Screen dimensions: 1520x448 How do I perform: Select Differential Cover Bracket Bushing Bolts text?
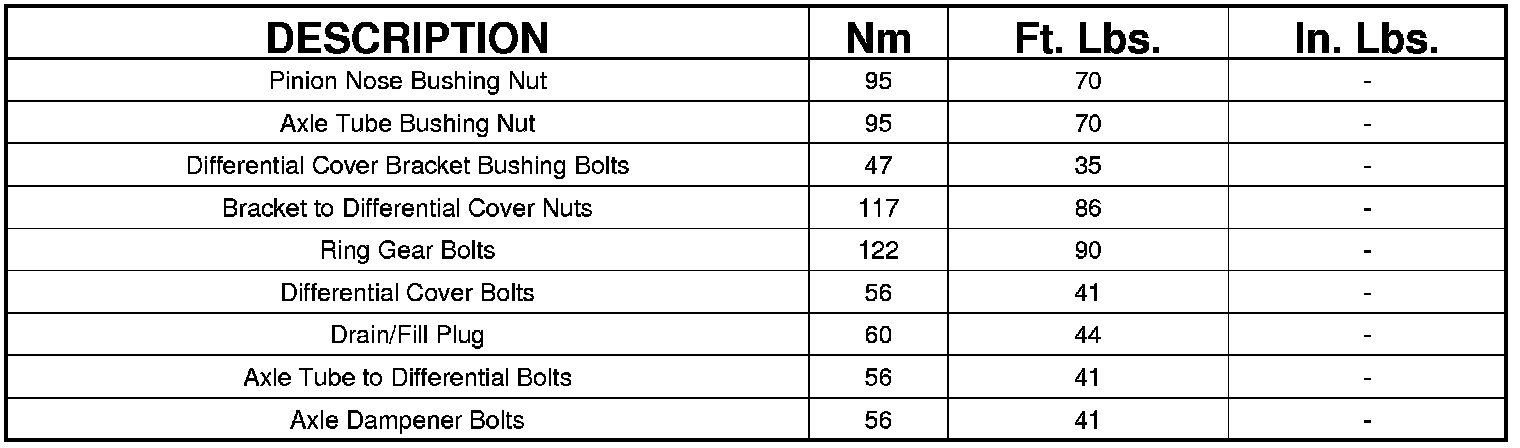point(408,166)
